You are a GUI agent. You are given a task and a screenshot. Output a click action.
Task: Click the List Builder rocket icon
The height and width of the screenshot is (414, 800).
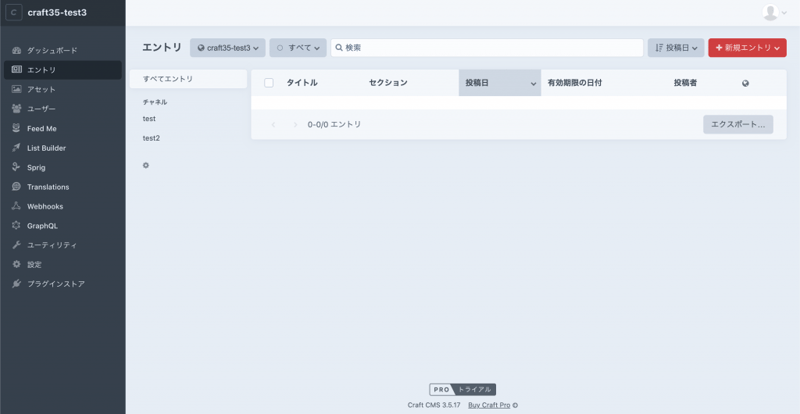(16, 148)
